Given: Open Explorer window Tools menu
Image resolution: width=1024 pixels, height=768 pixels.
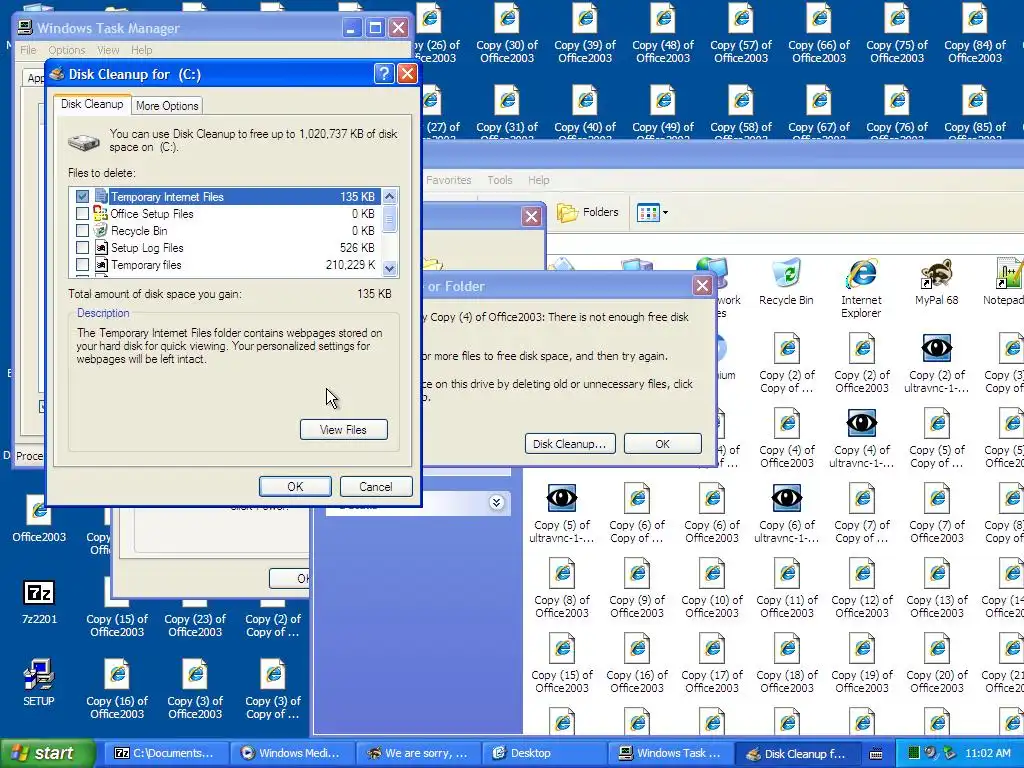Looking at the screenshot, I should point(500,180).
